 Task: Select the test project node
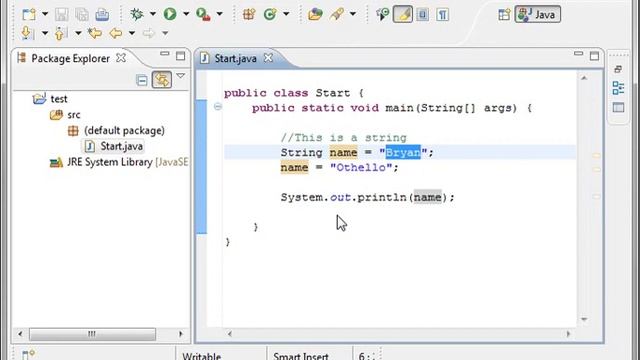[59, 99]
